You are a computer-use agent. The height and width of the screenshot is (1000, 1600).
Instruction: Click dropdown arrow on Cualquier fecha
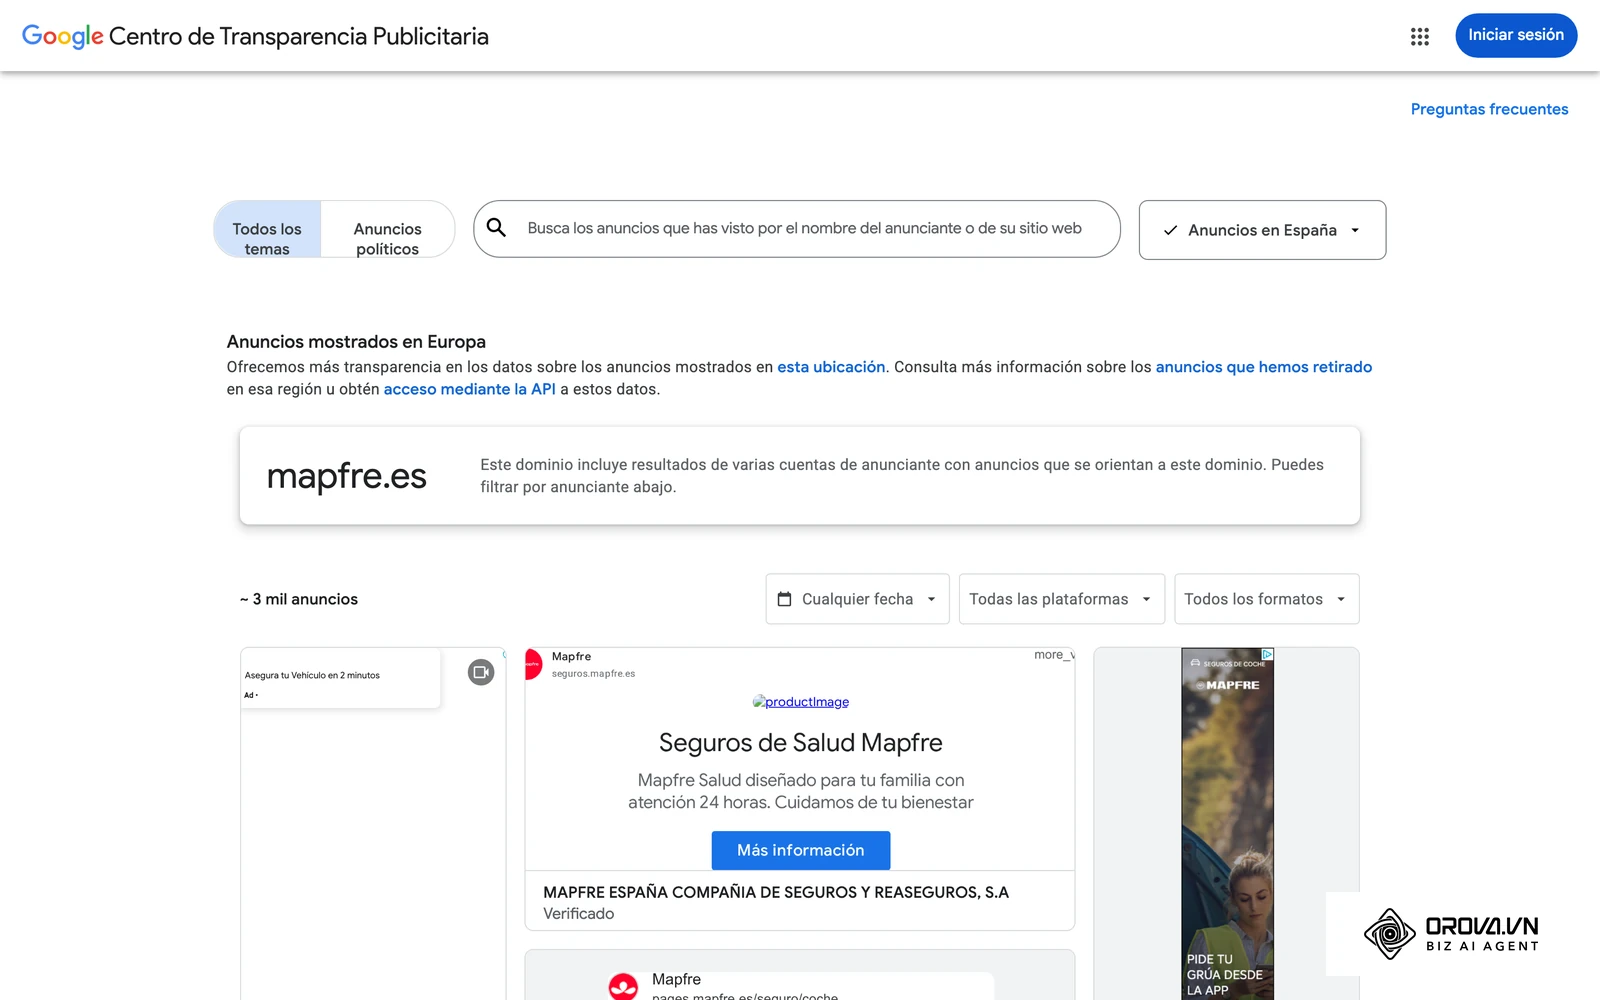pos(931,599)
